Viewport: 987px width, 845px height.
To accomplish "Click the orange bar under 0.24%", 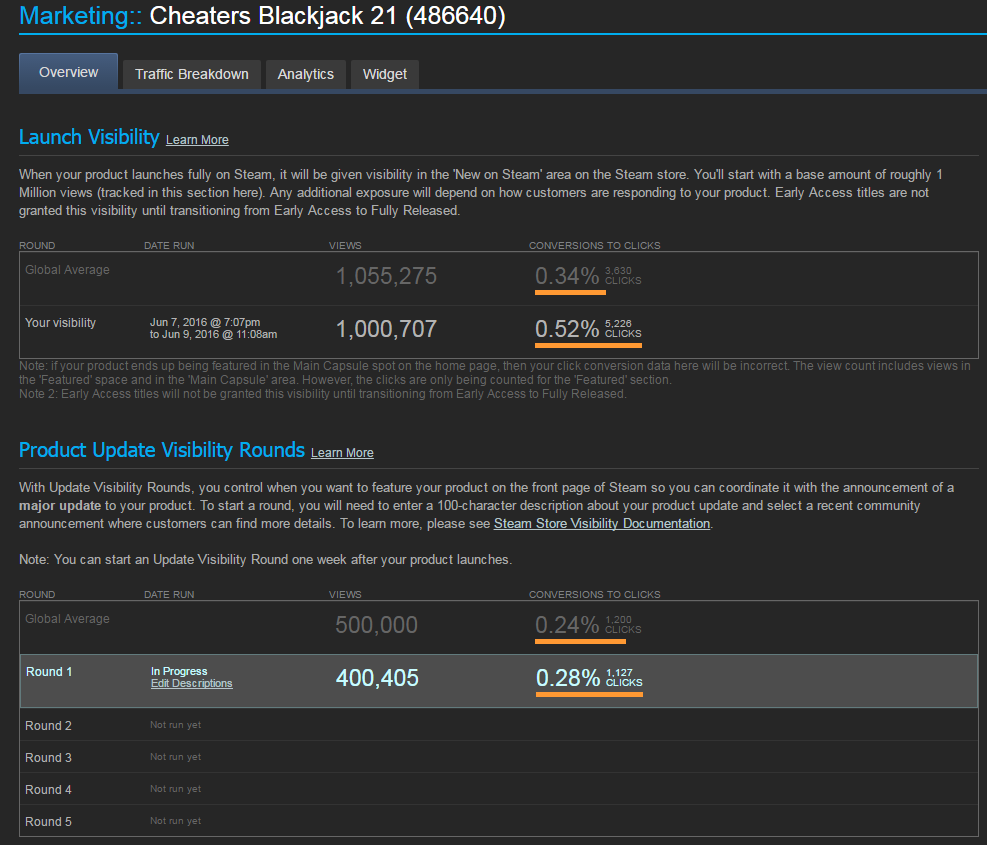I will click(580, 642).
